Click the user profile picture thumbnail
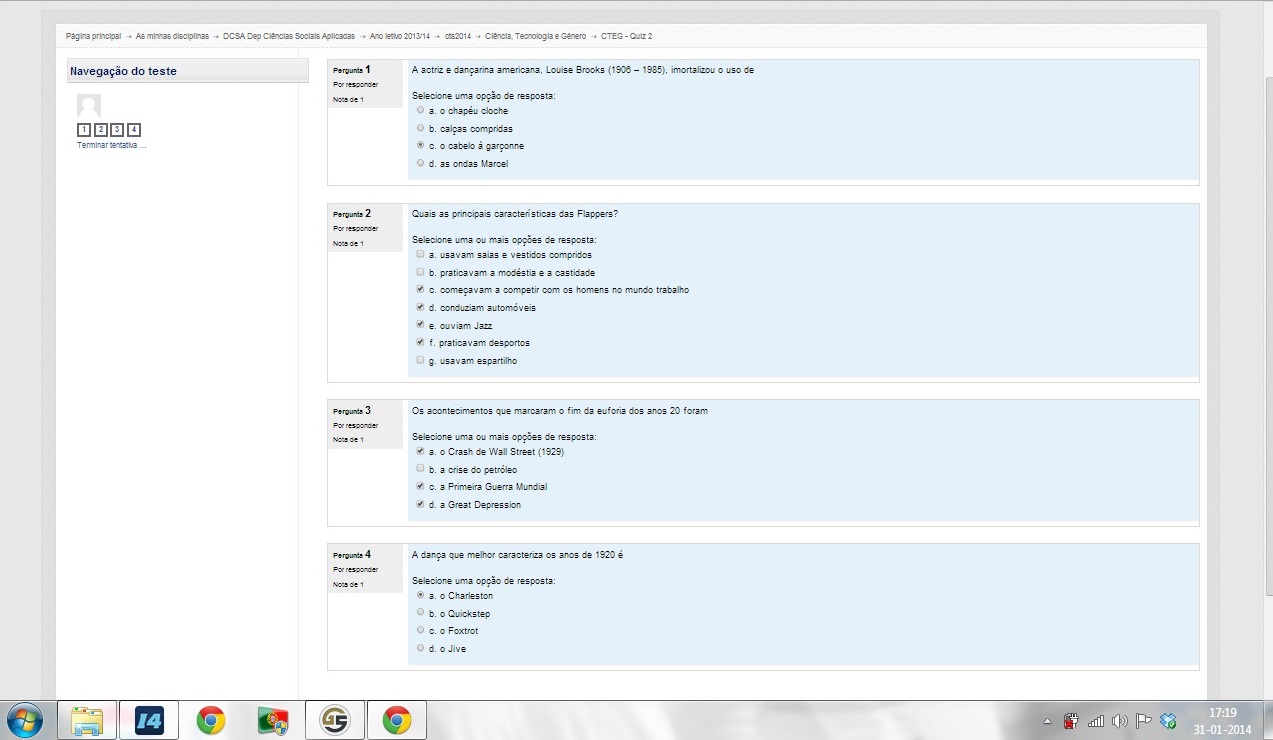 (x=89, y=106)
